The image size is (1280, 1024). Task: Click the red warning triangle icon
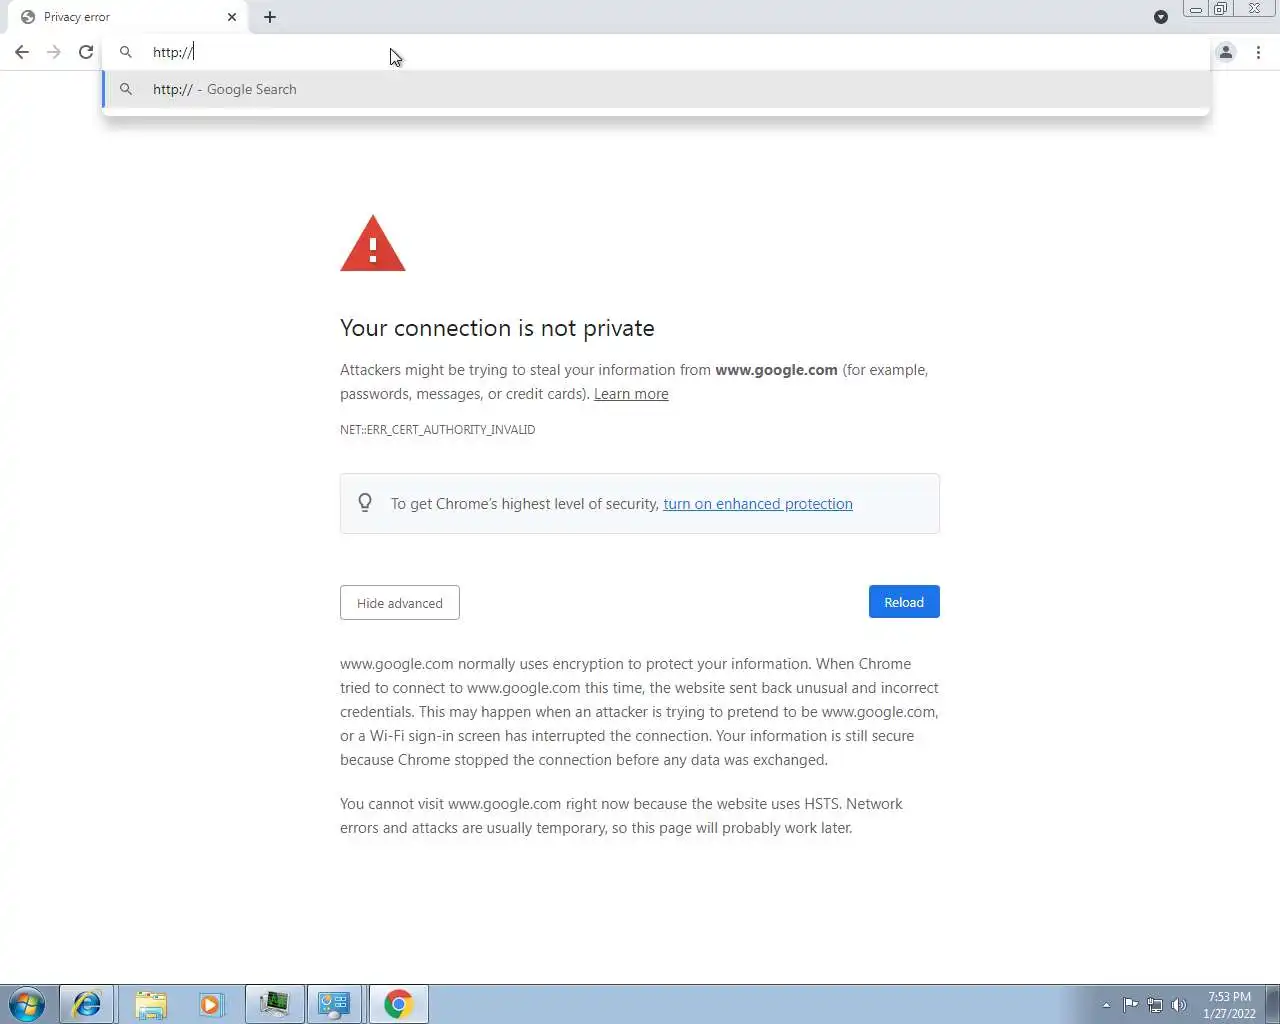click(373, 243)
